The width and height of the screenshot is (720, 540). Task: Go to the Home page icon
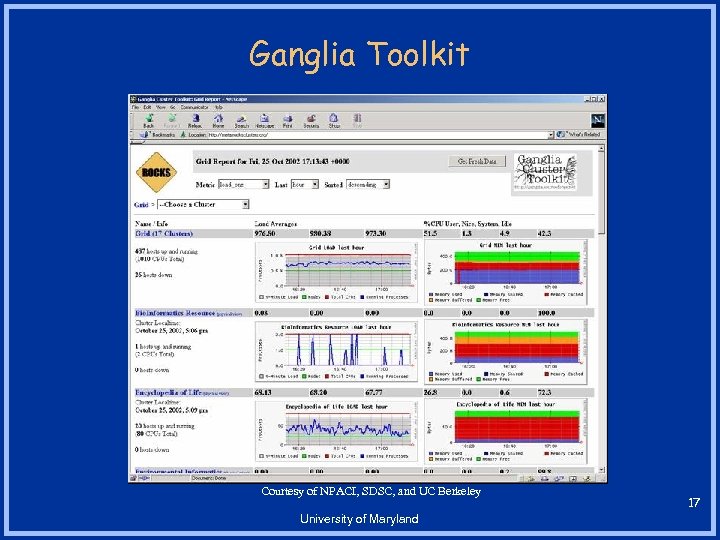click(218, 121)
